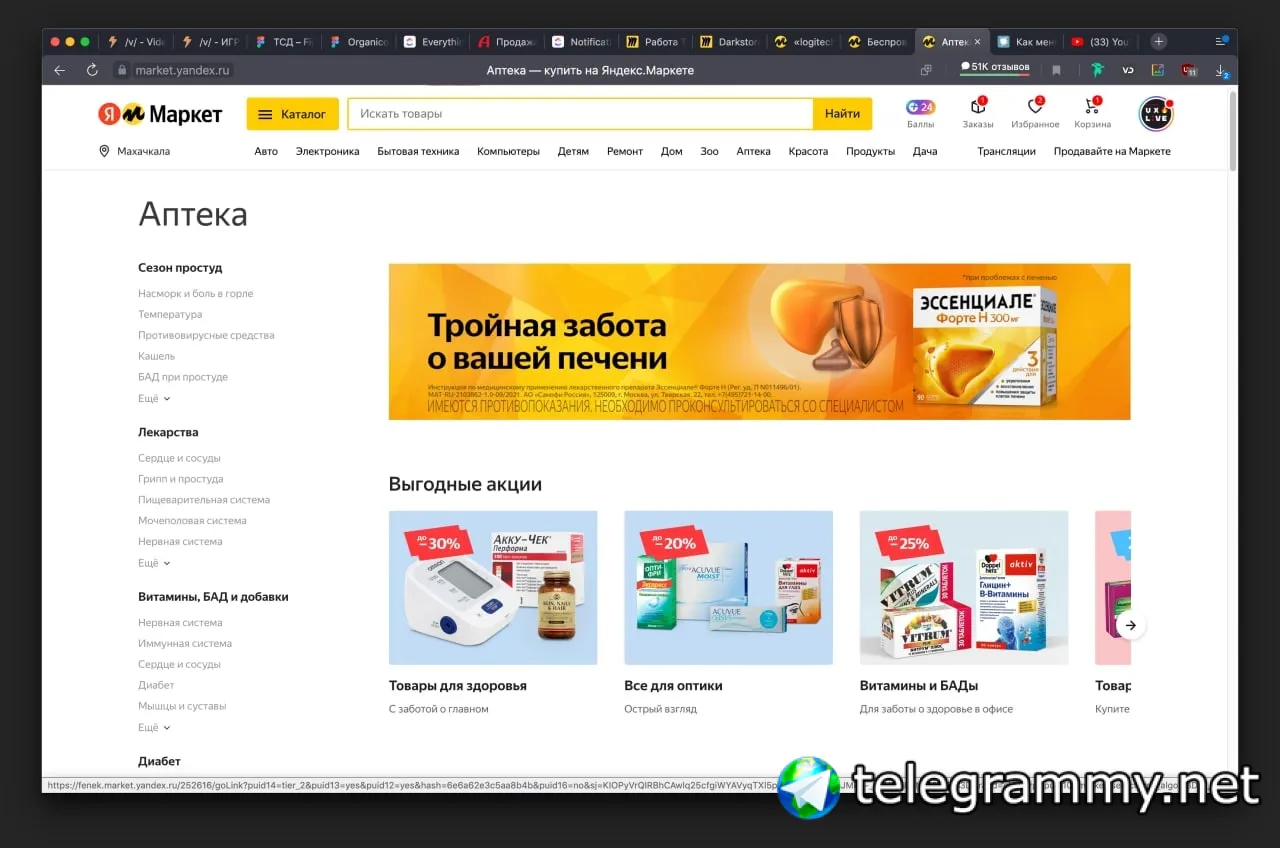
Task: Open the Витамины и БАДы promo image
Action: 964,588
